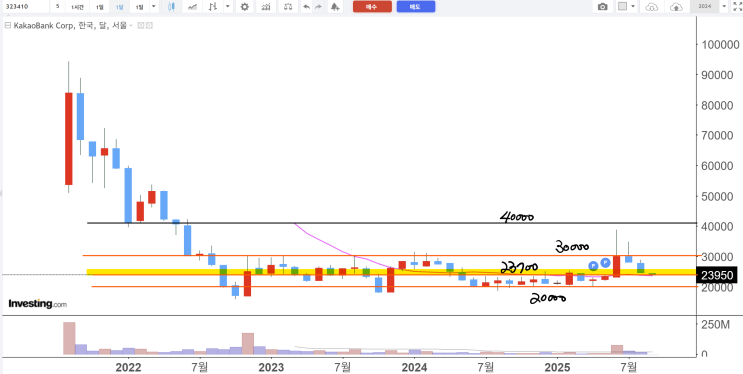Click the red 매수 buy button
743x374 pixels.
coord(372,7)
